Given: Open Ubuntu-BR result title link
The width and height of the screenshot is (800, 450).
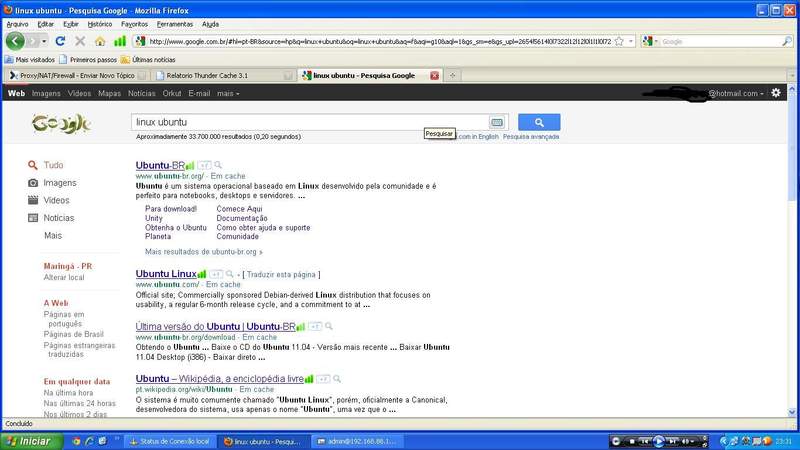Looking at the screenshot, I should (160, 165).
